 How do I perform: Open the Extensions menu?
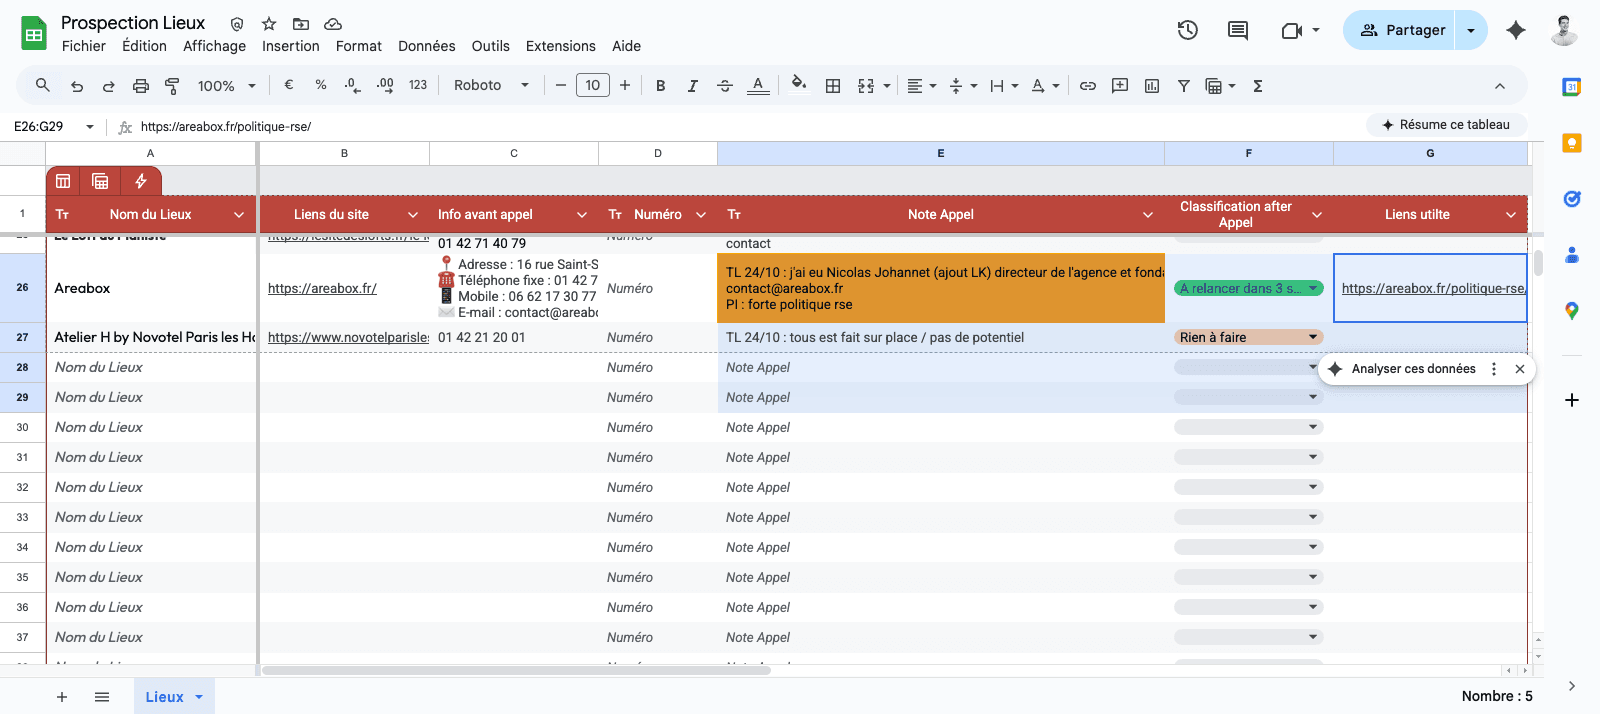coord(561,46)
